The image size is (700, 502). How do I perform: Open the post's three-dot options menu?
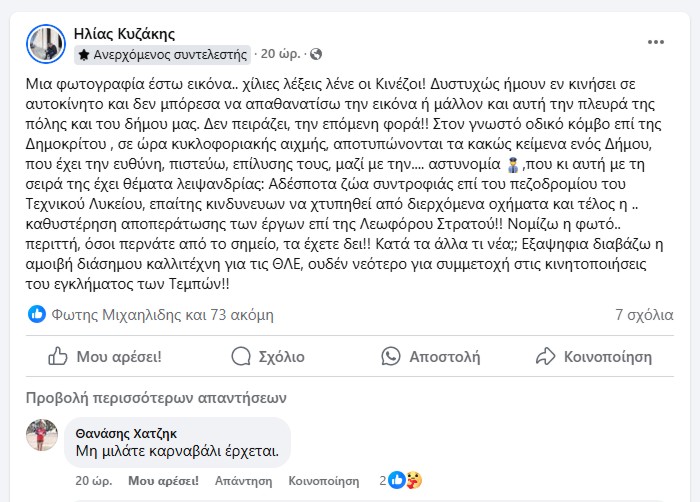coord(655,42)
